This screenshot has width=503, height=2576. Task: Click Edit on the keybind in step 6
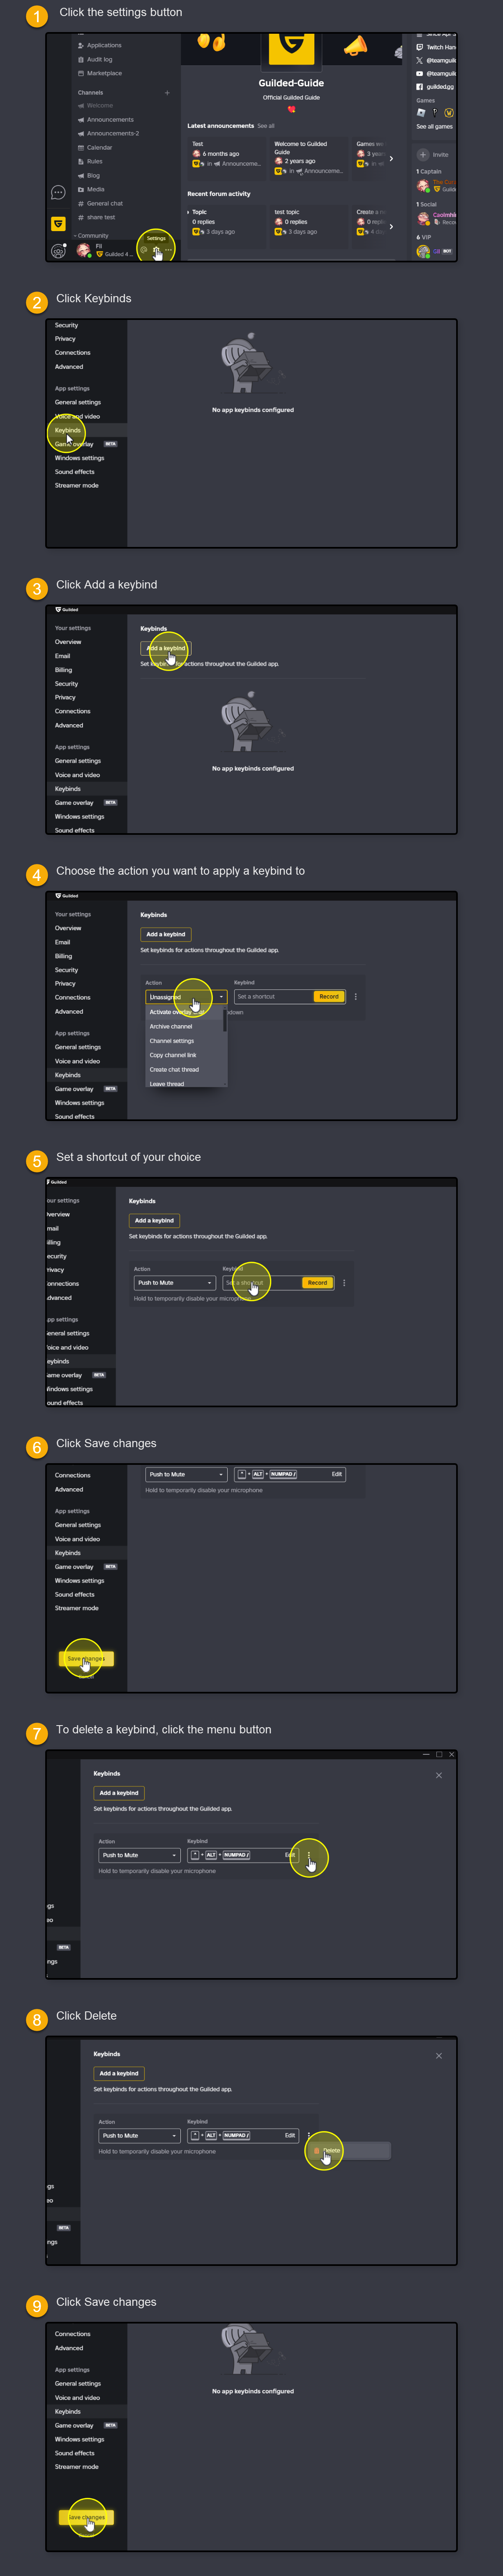coord(337,1474)
